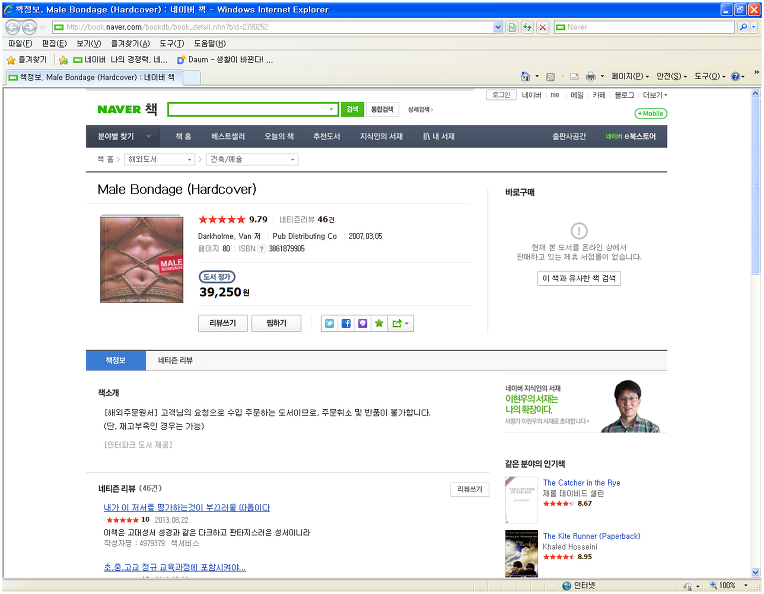
Task: Click the browser Back arrow button
Action: tap(13, 27)
